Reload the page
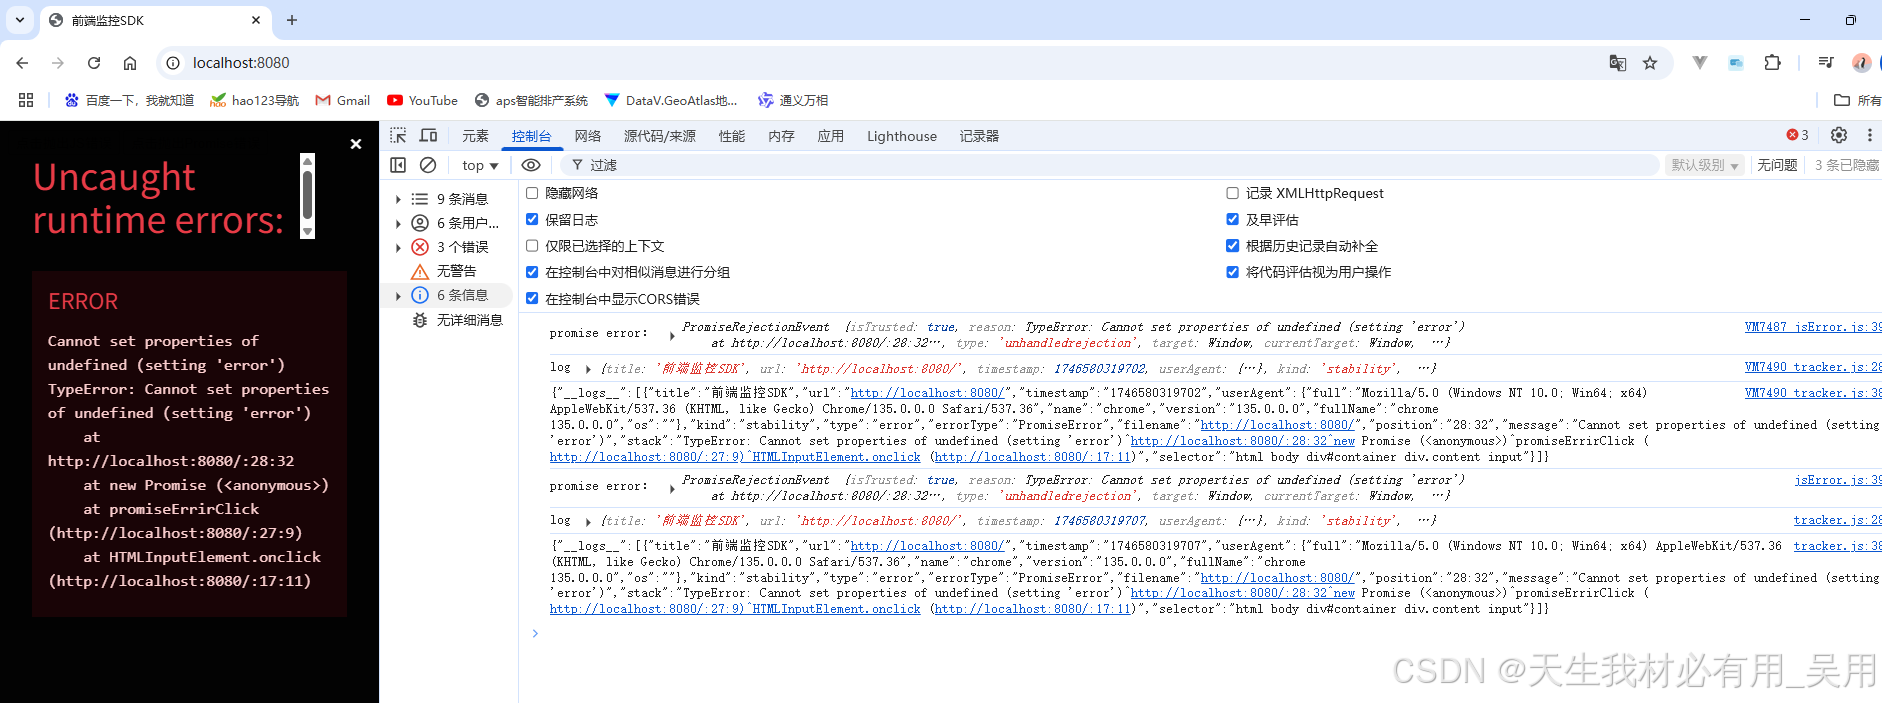Screen dimensions: 1882x703 click(94, 63)
